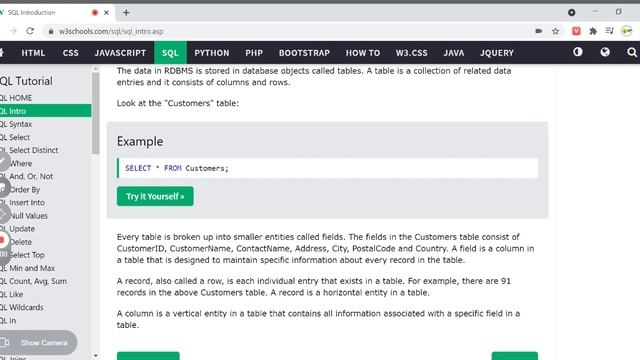Open the Extensions puzzle icon
The image size is (640, 360).
click(593, 31)
